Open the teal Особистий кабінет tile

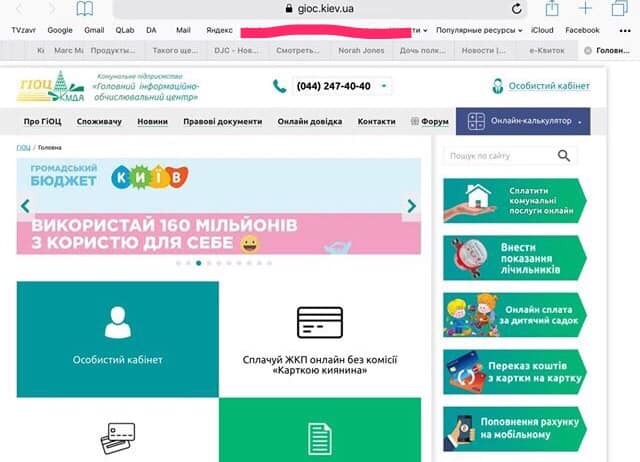117,338
